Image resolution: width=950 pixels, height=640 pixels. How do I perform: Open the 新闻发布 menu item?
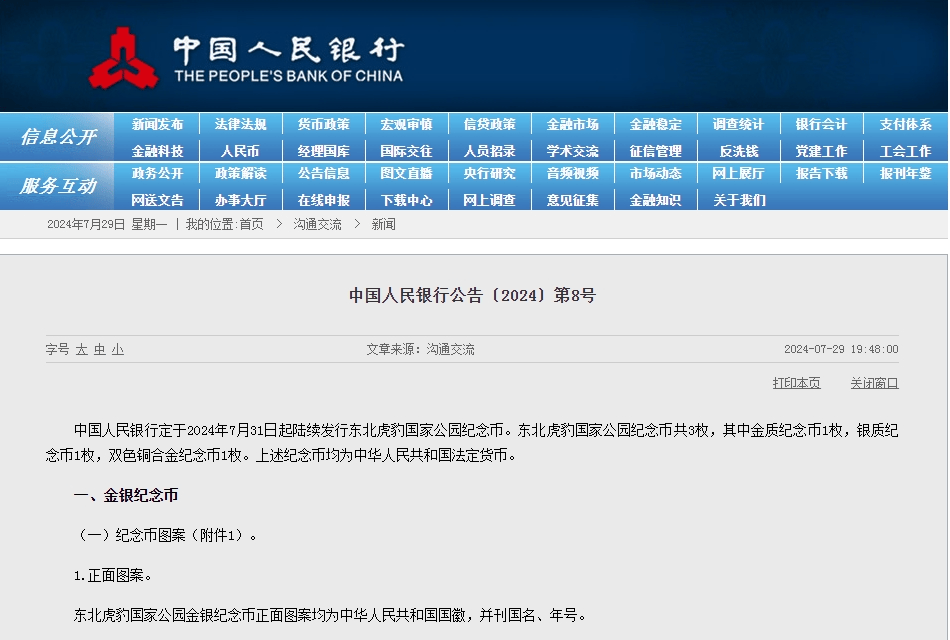coord(158,124)
